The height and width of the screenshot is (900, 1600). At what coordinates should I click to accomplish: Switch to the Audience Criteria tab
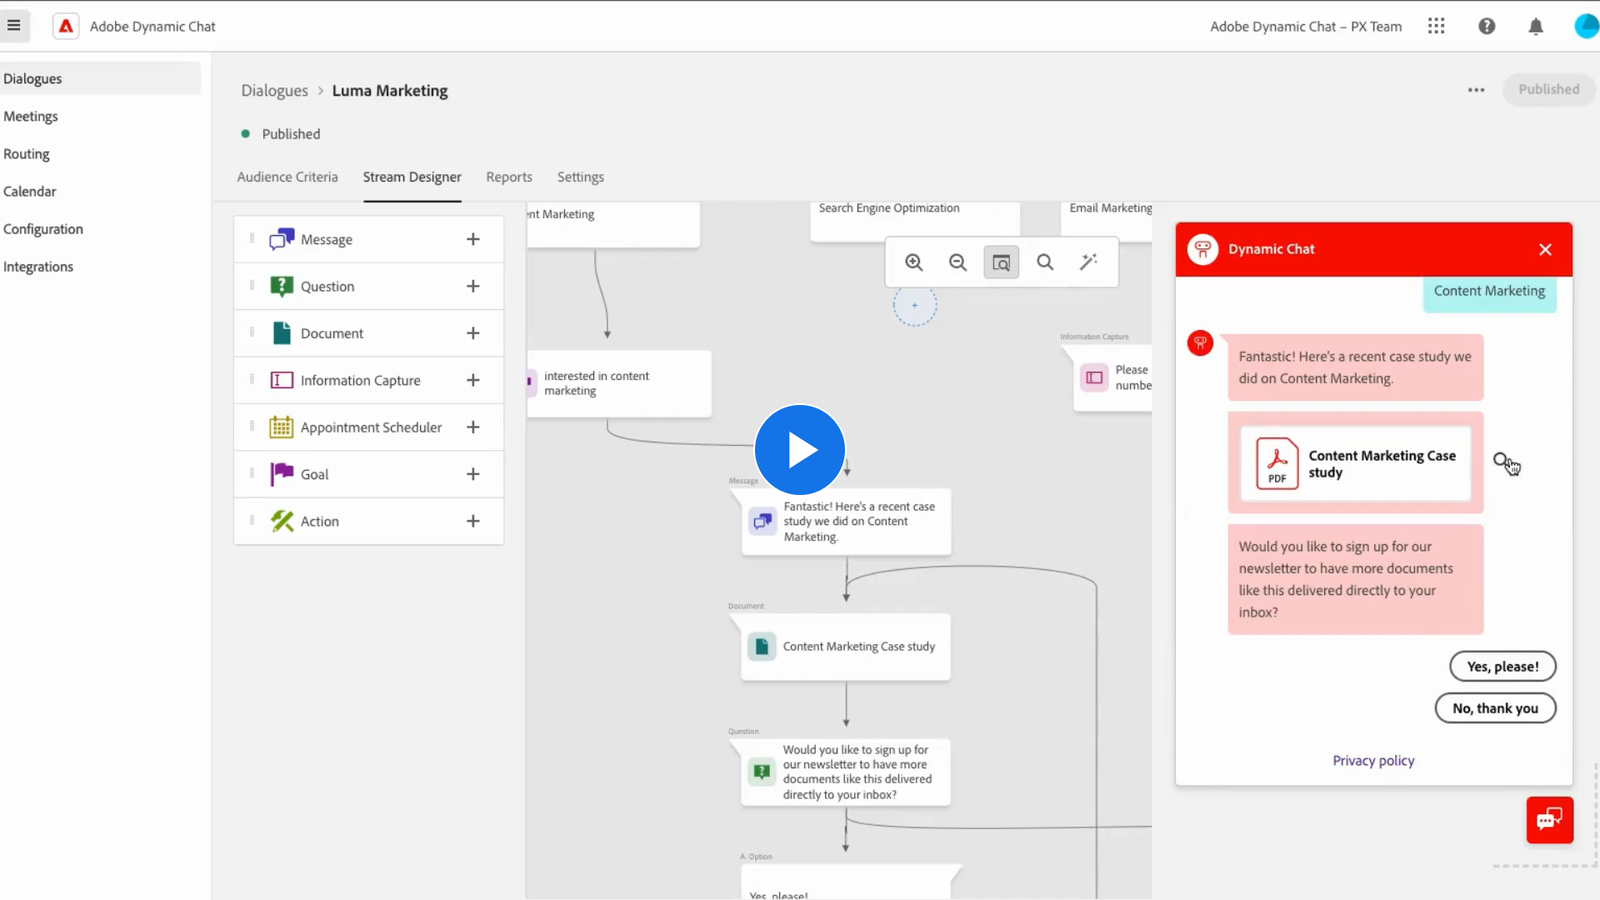[x=287, y=177]
